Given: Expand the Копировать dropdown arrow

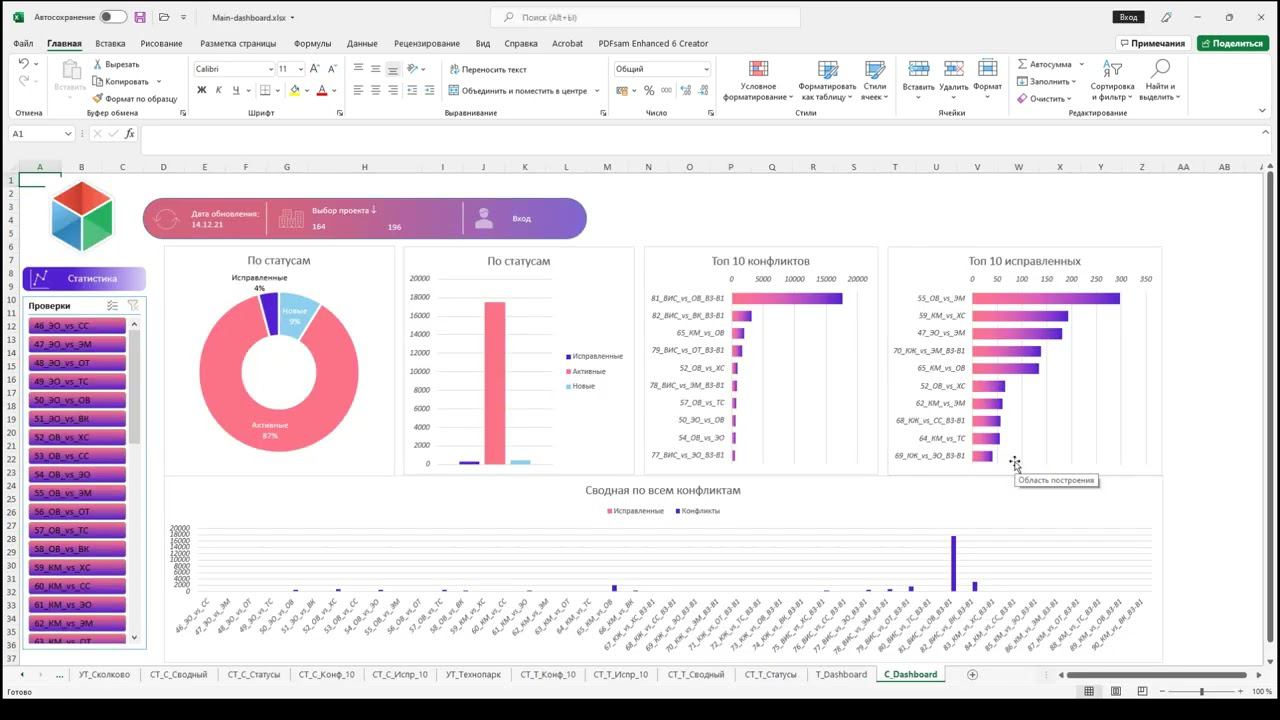Looking at the screenshot, I should coord(159,82).
